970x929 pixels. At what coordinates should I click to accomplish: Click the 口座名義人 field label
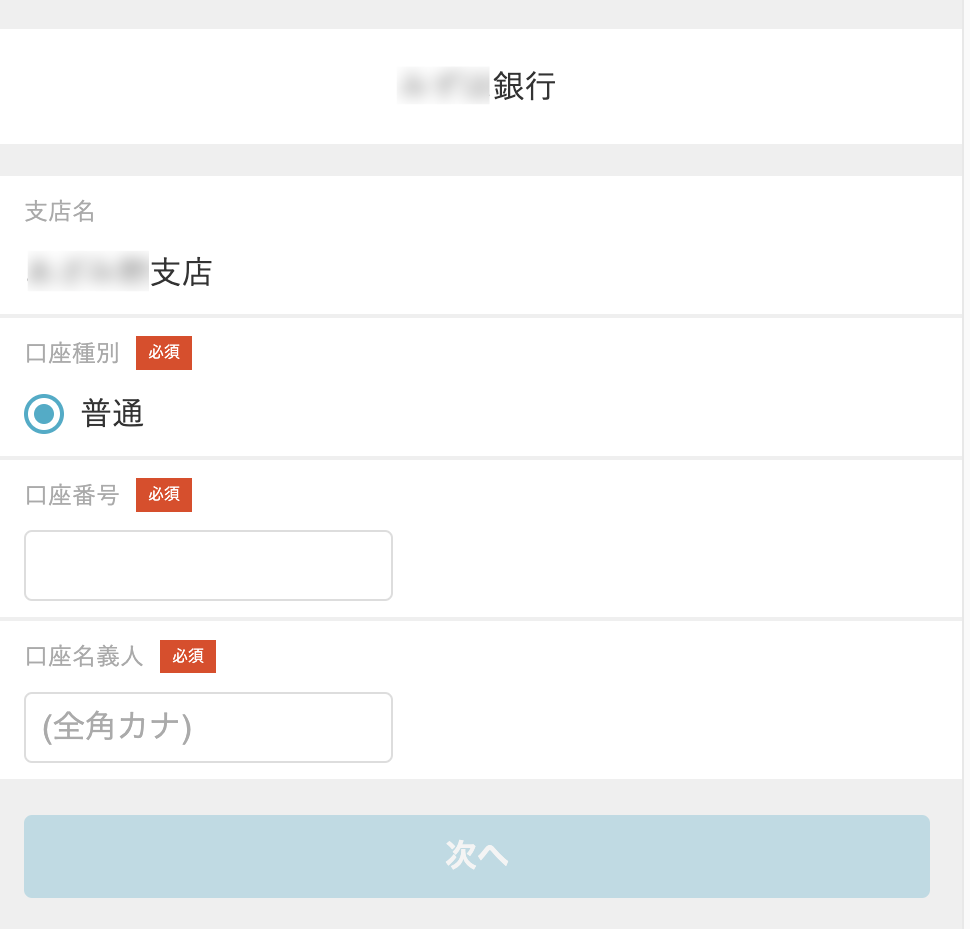tap(84, 657)
